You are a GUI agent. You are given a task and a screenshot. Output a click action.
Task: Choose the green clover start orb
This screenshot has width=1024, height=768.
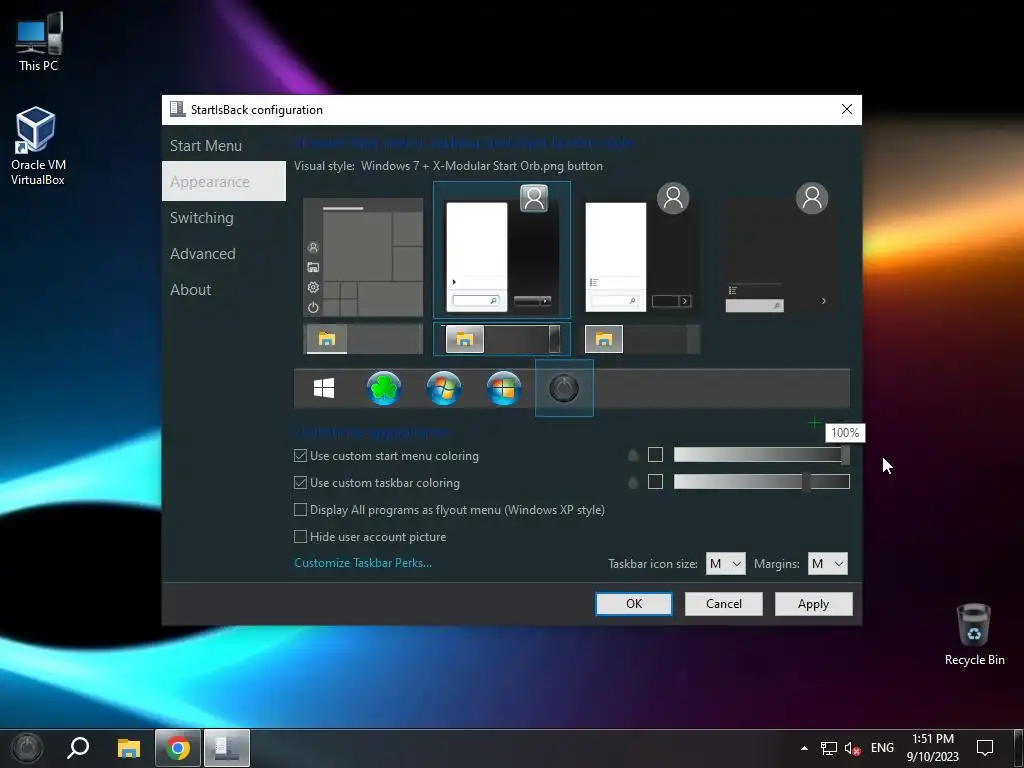tap(384, 388)
